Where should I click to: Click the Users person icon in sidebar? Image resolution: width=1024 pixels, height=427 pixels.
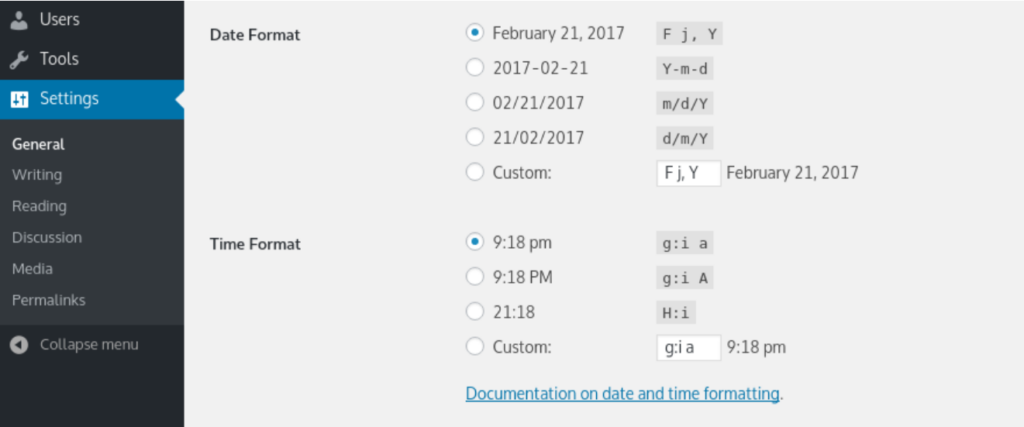coord(19,19)
